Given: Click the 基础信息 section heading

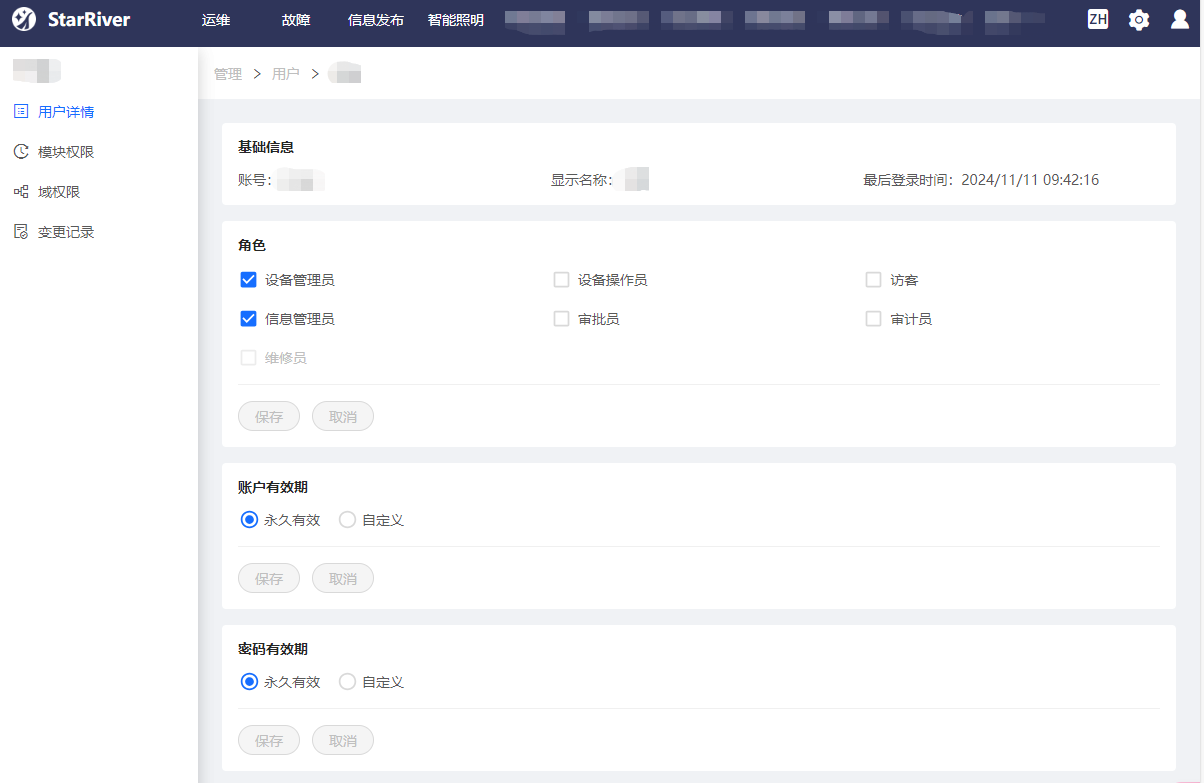Looking at the screenshot, I should 266,147.
